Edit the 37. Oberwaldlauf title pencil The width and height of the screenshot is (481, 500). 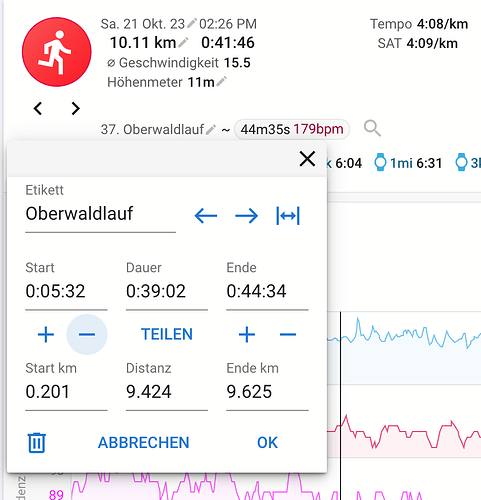click(x=211, y=129)
